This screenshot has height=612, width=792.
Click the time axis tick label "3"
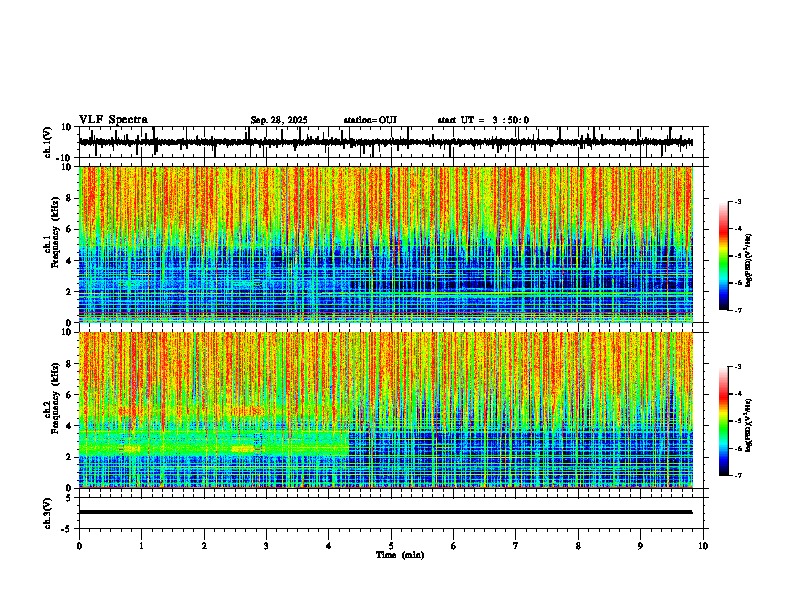[266, 546]
